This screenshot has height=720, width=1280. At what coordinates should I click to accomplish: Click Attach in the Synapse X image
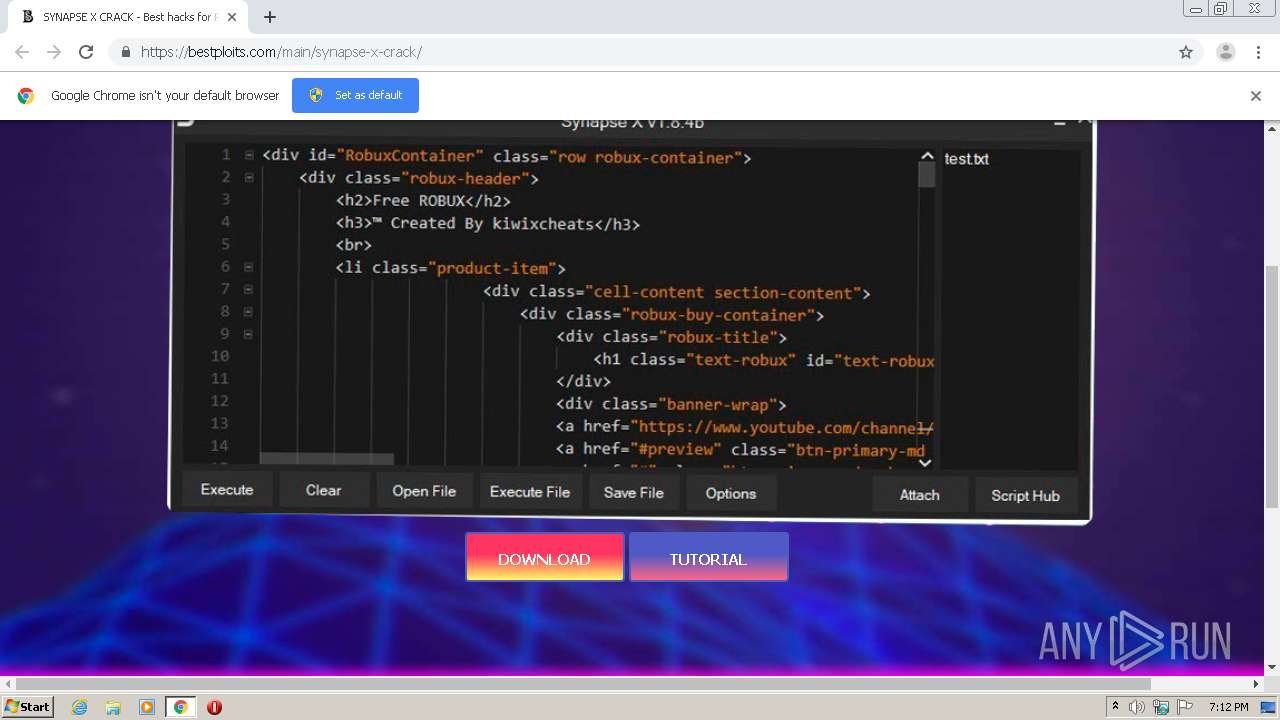coord(920,495)
